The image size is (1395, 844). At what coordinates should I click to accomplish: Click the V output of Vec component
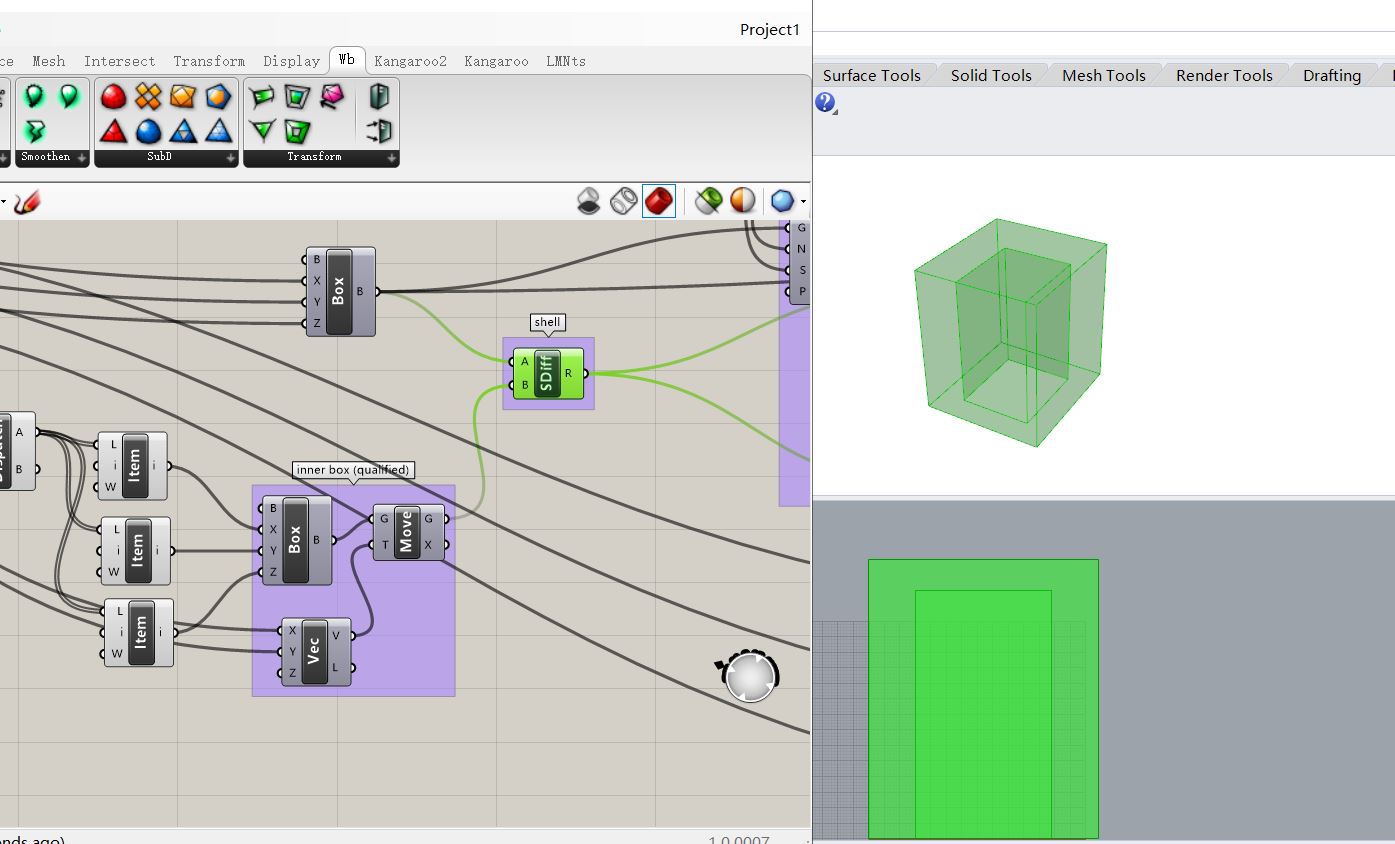click(x=336, y=635)
